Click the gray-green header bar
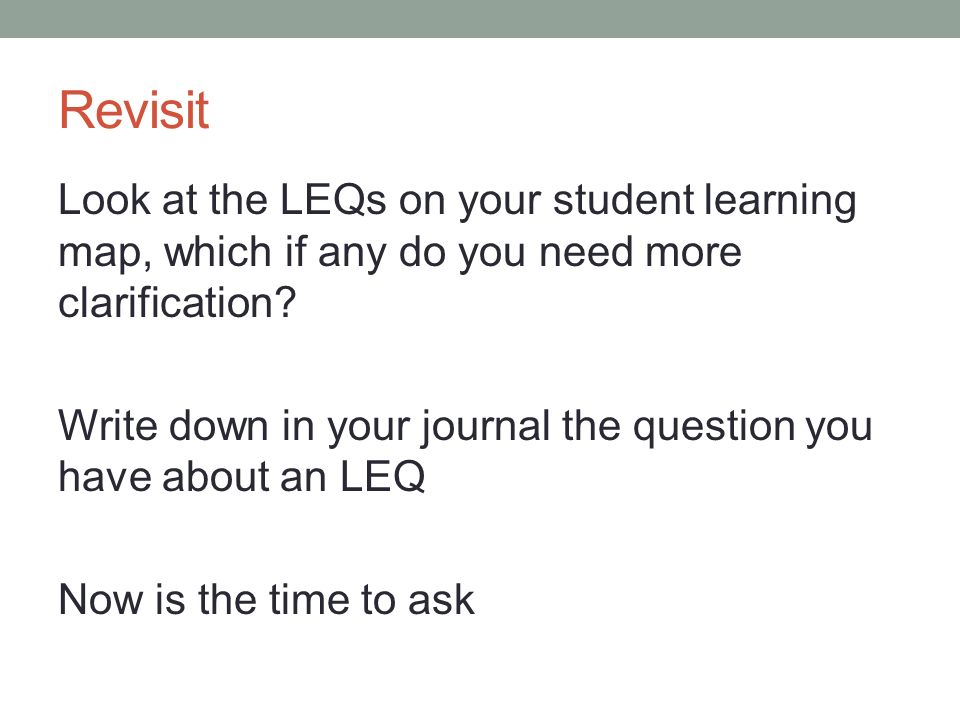 pyautogui.click(x=480, y=18)
